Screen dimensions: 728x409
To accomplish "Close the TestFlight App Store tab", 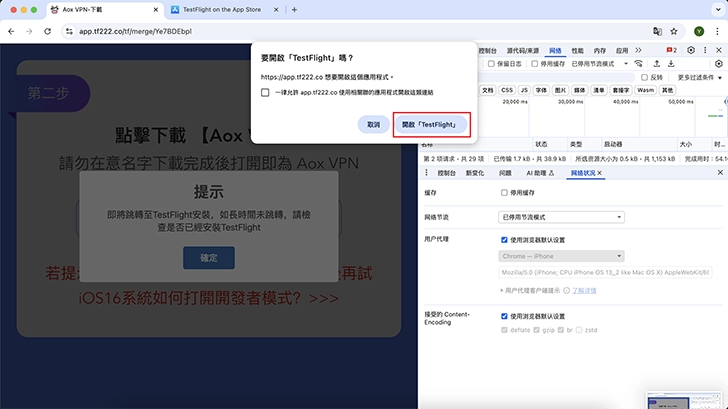I will pyautogui.click(x=276, y=10).
